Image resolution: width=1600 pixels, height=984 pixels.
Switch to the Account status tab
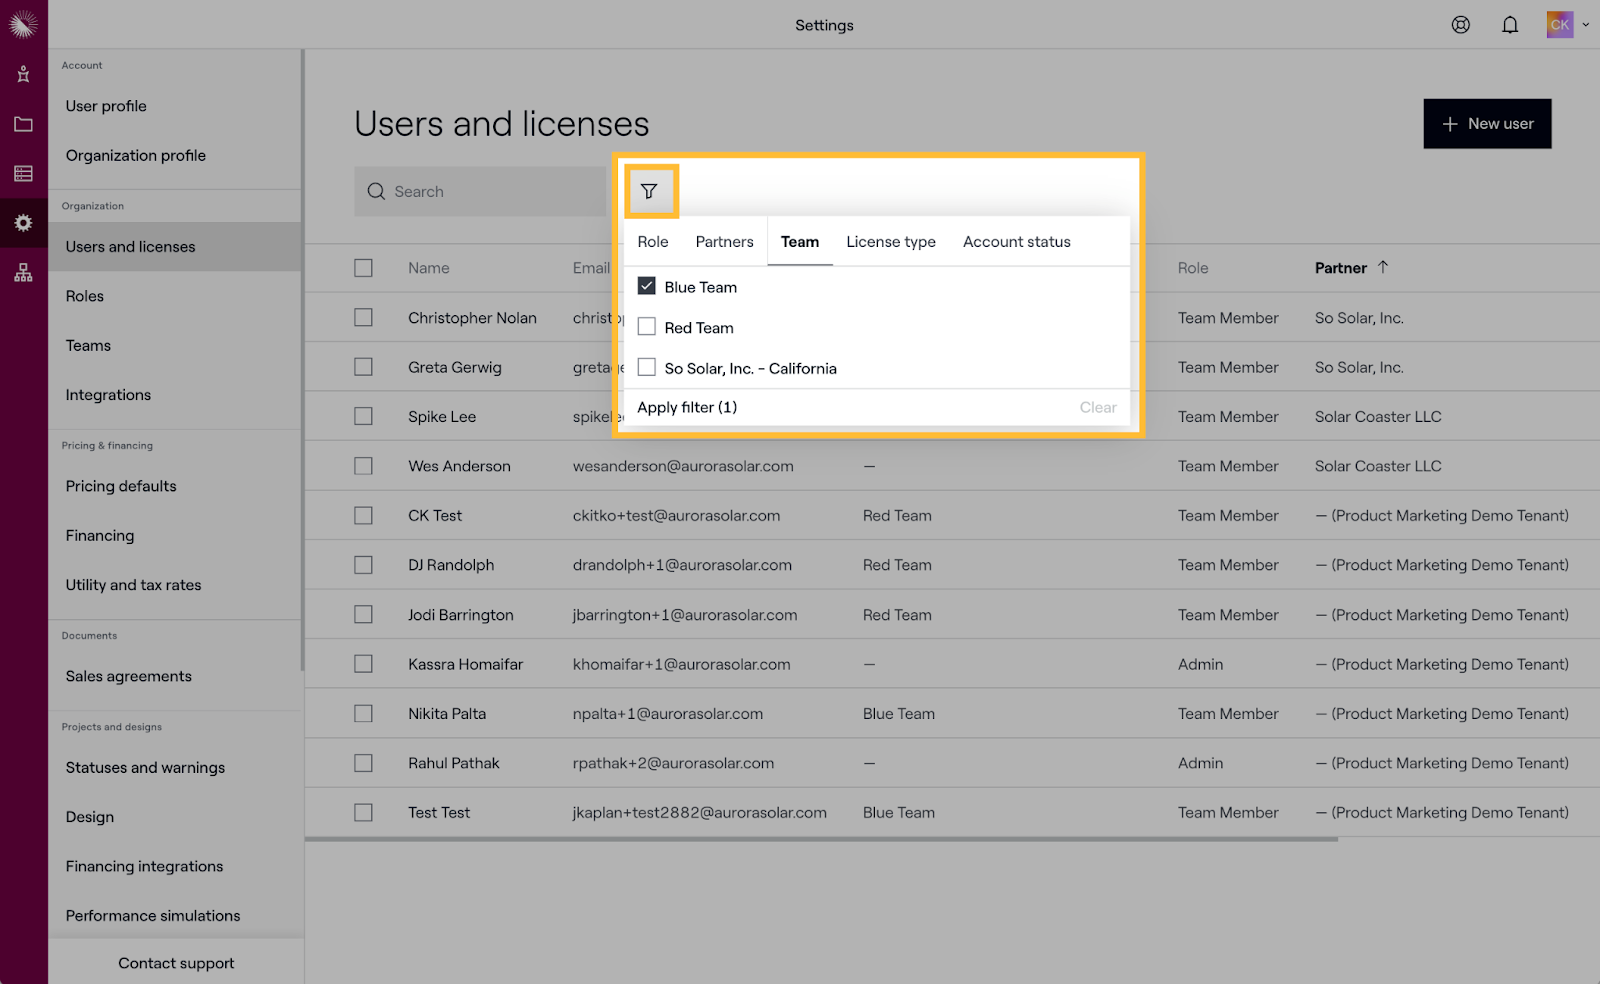click(x=1016, y=242)
